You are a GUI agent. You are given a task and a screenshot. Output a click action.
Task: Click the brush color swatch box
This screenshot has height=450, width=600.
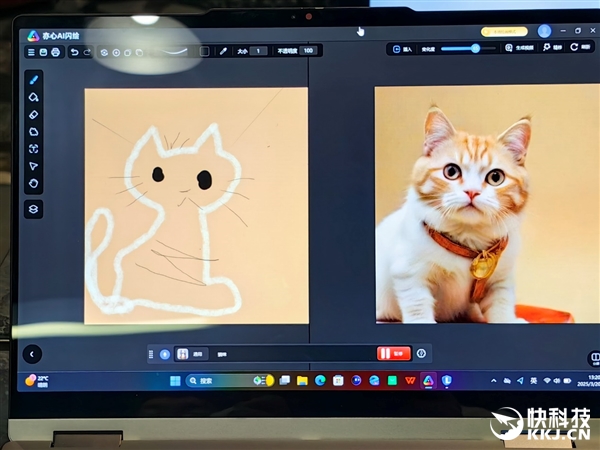205,51
